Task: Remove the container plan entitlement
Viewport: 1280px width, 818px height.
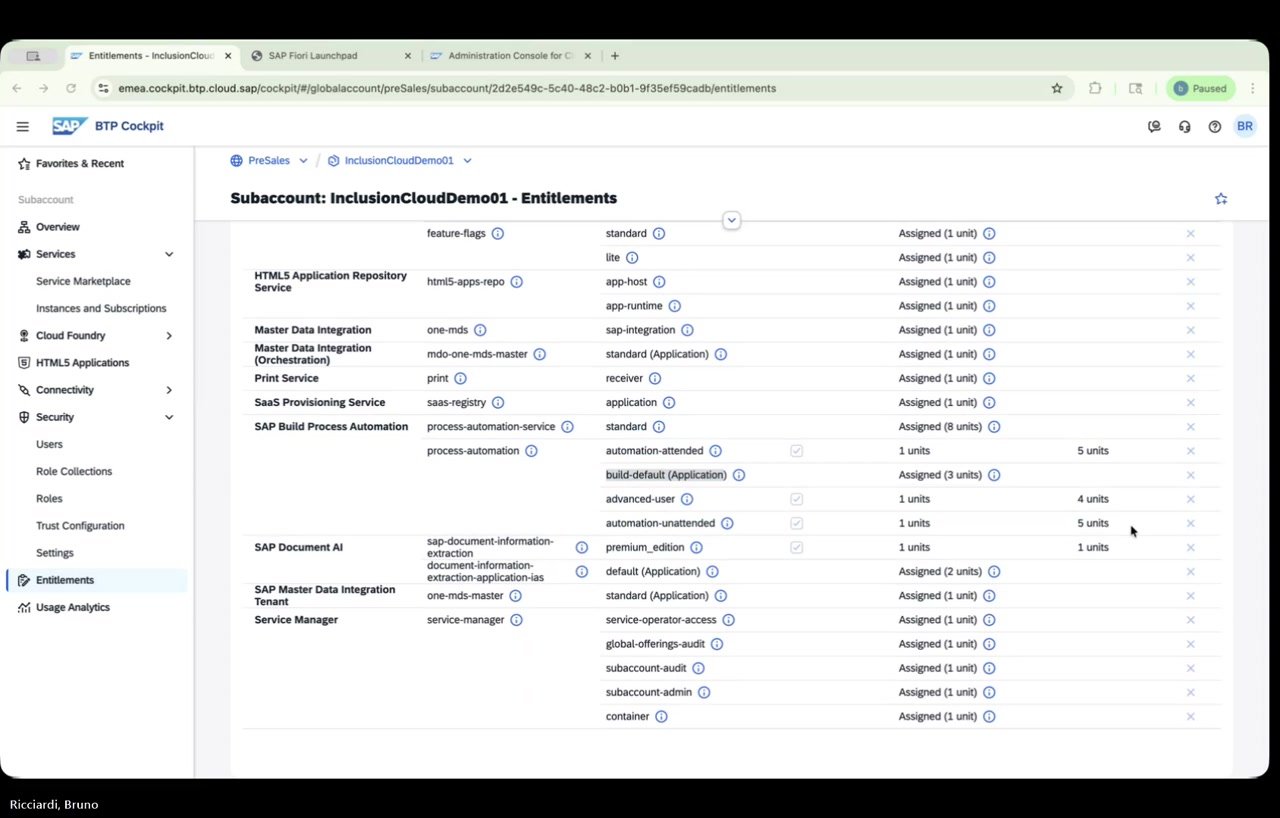Action: (x=1190, y=716)
